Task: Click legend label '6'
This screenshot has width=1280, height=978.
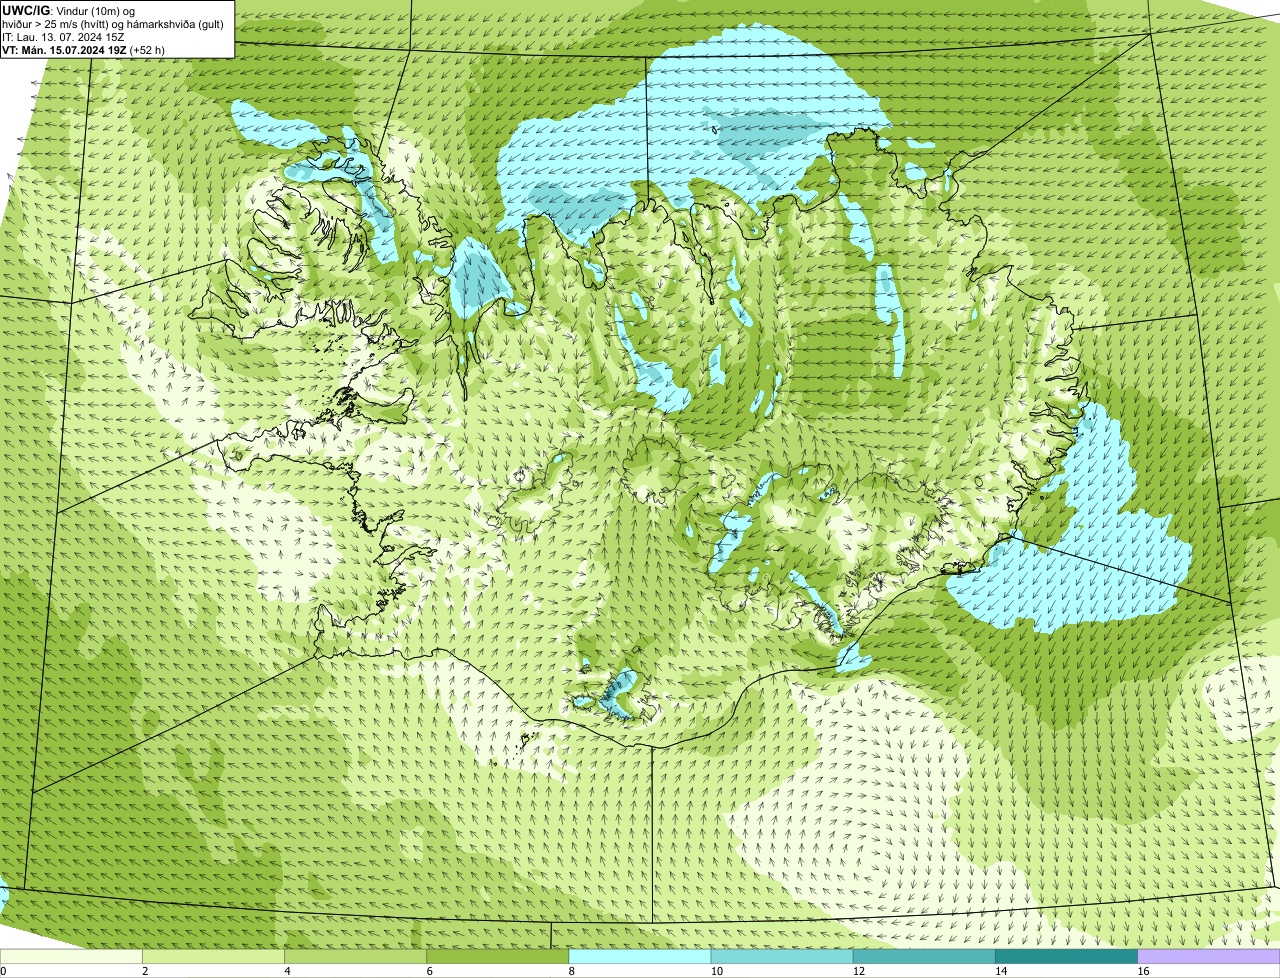Action: pos(430,971)
